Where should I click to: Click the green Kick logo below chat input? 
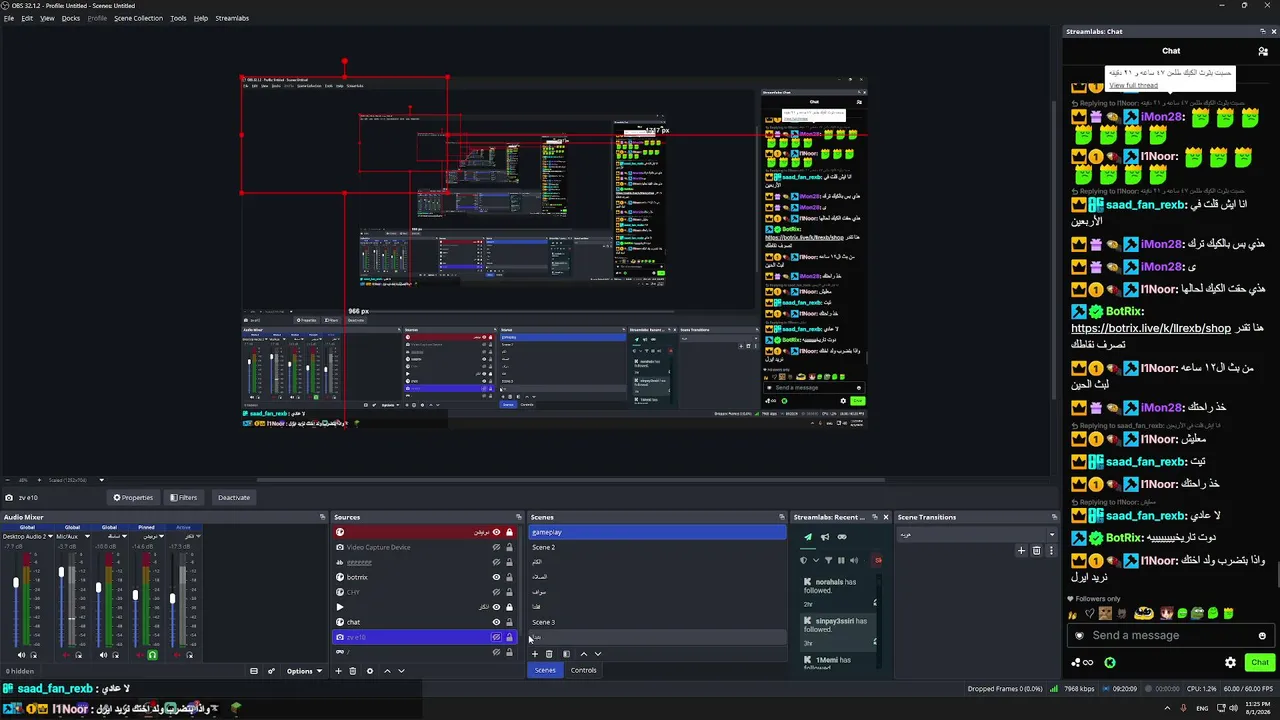click(x=1109, y=662)
